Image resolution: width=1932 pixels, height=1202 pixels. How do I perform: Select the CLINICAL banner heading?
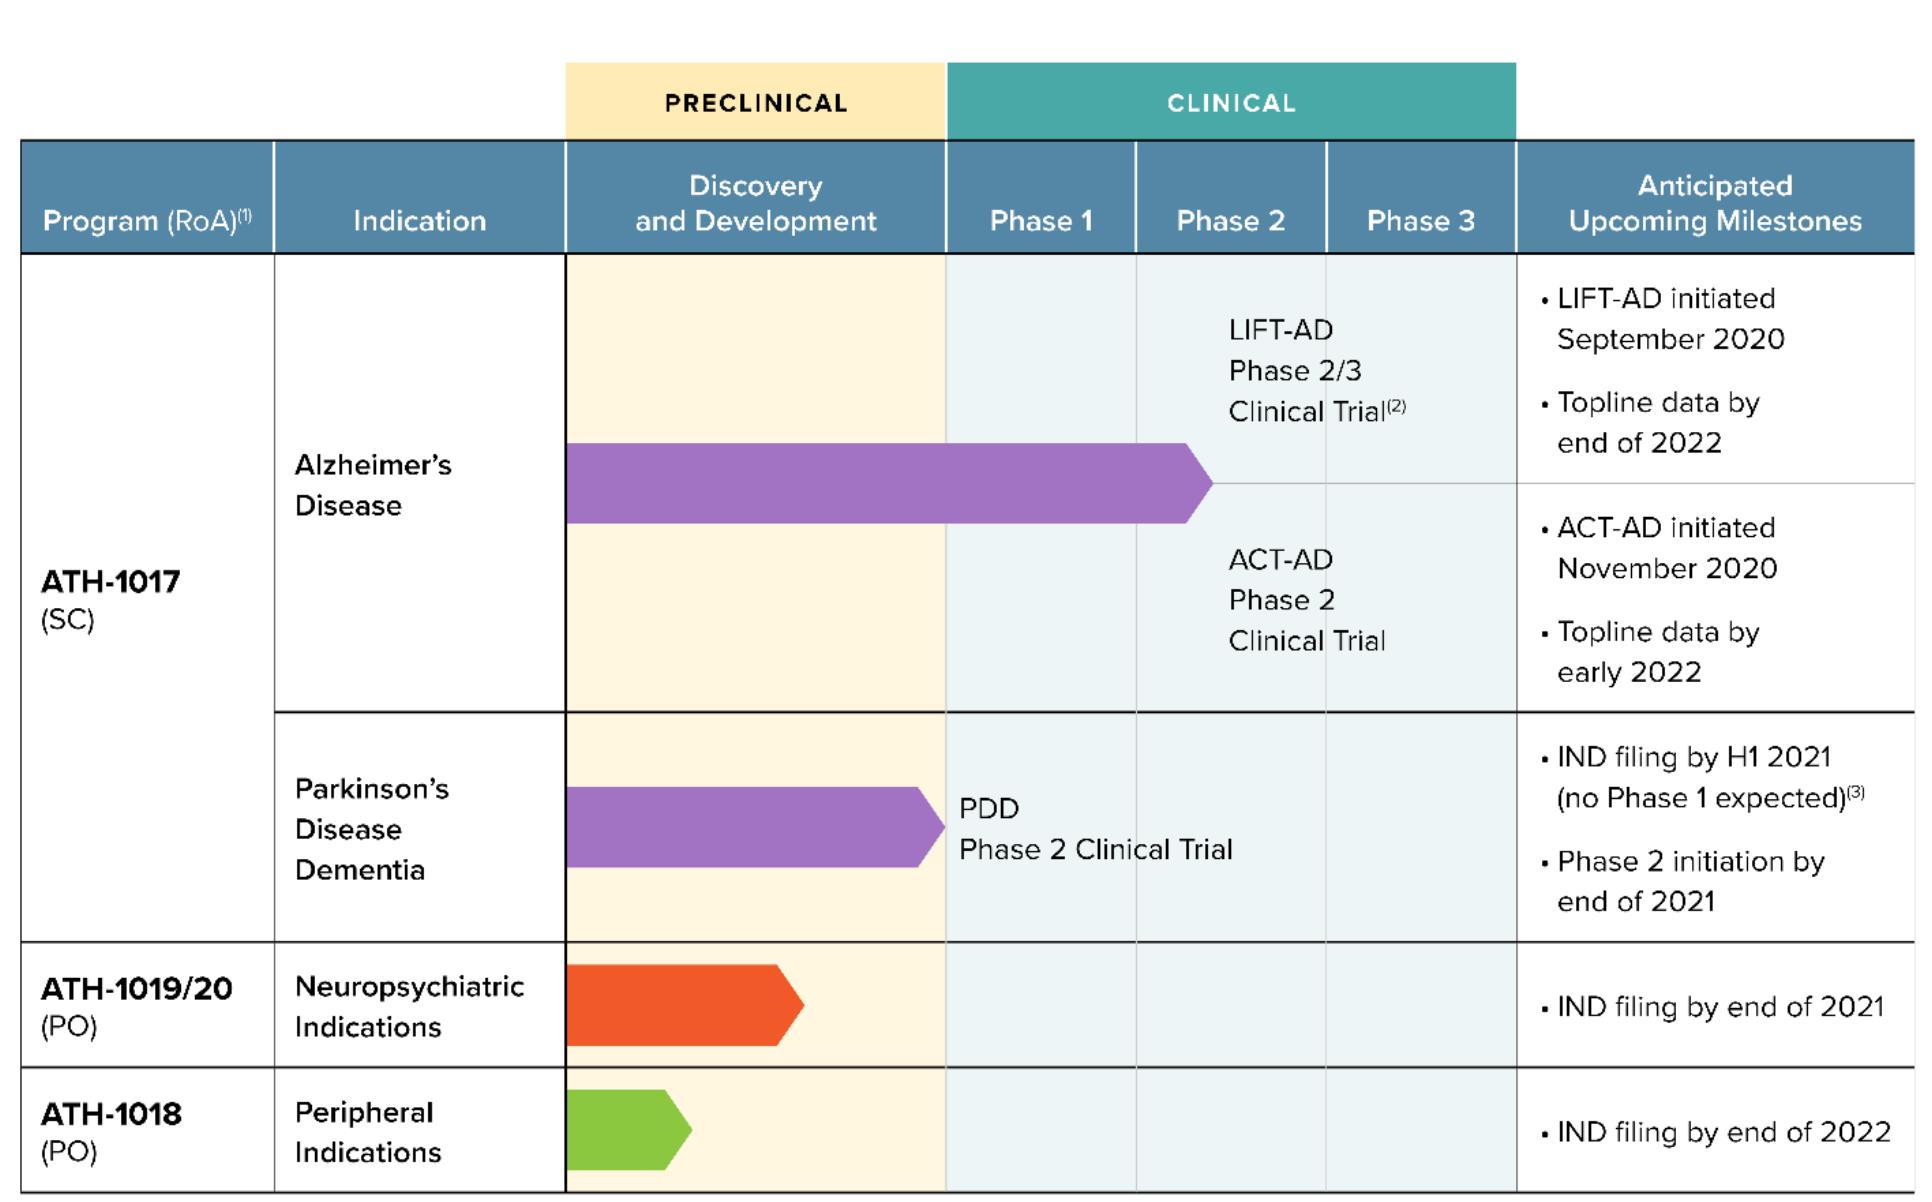pos(1230,103)
